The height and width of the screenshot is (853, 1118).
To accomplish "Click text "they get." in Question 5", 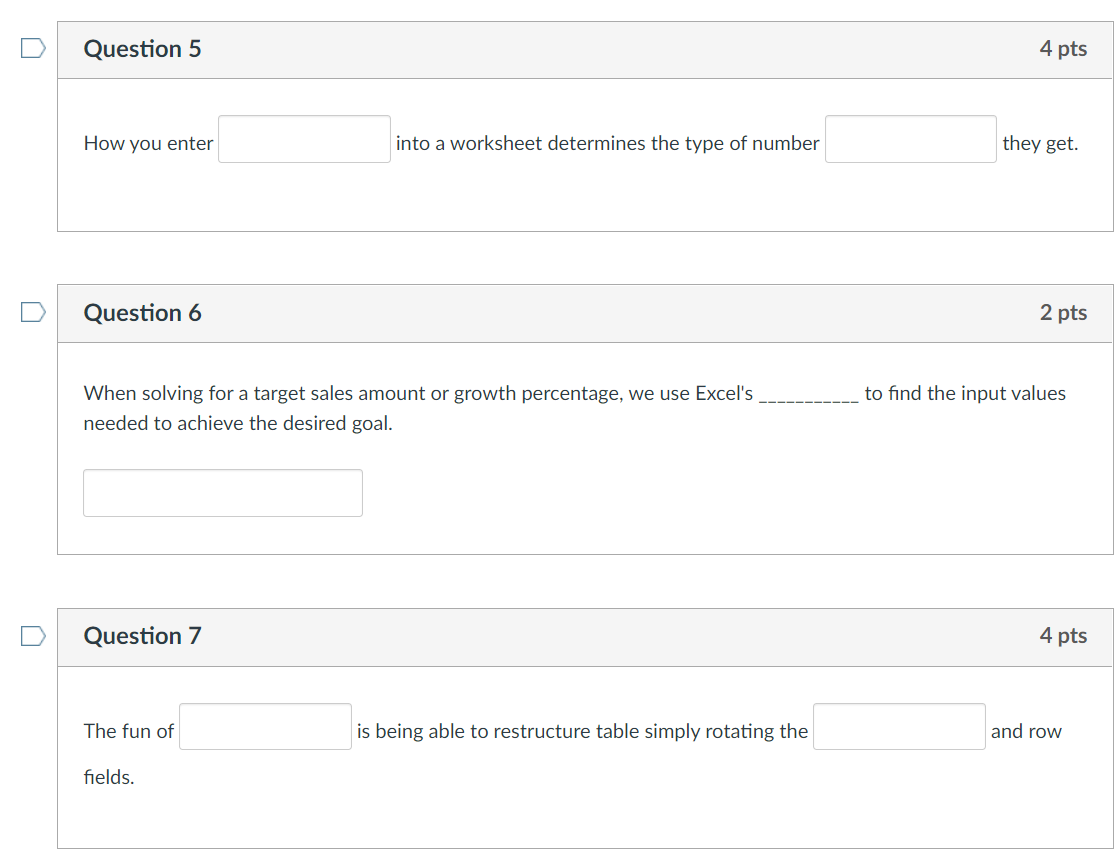I will pyautogui.click(x=1040, y=143).
